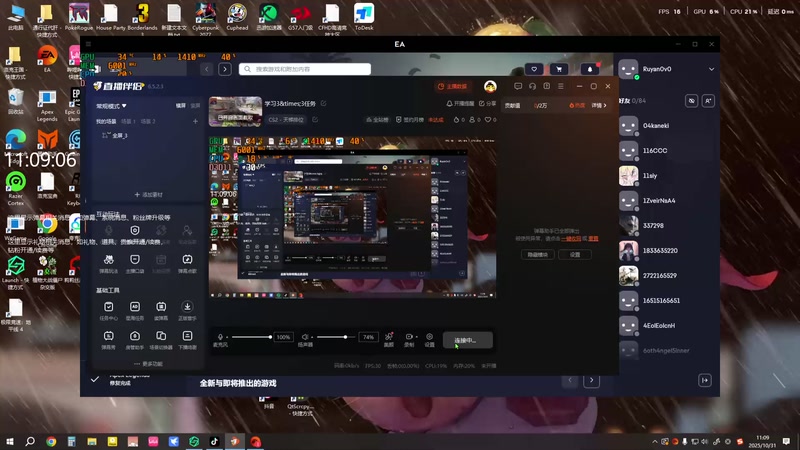
Task: Collapse the EA friends panel arrow icon
Action: (x=705, y=380)
